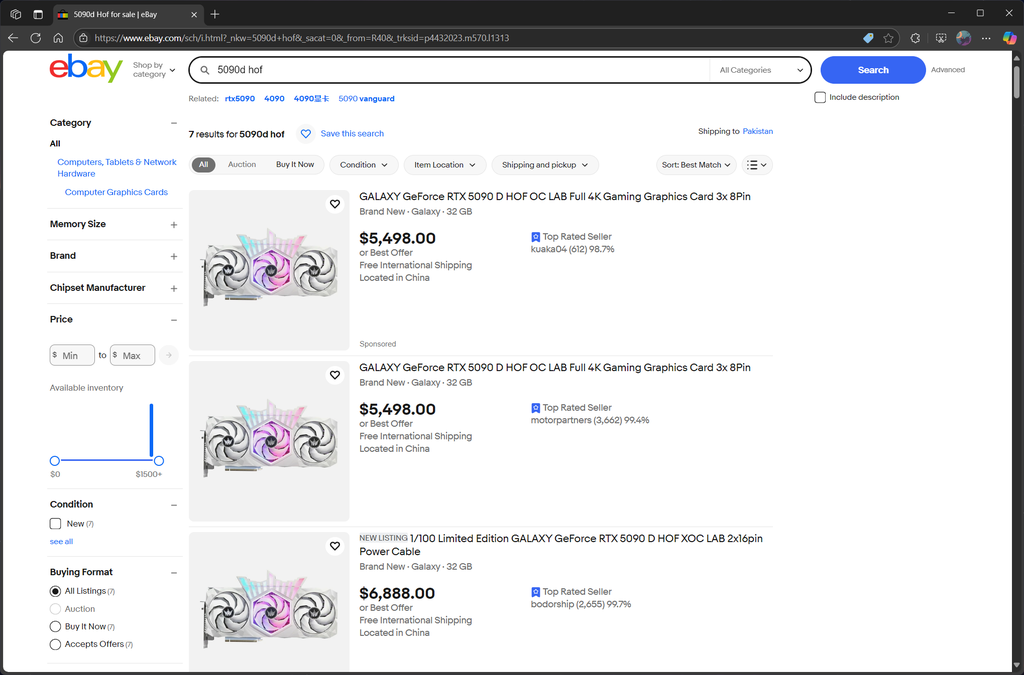Image resolution: width=1024 pixels, height=675 pixels.
Task: Expand Brand filter section
Action: coord(174,257)
